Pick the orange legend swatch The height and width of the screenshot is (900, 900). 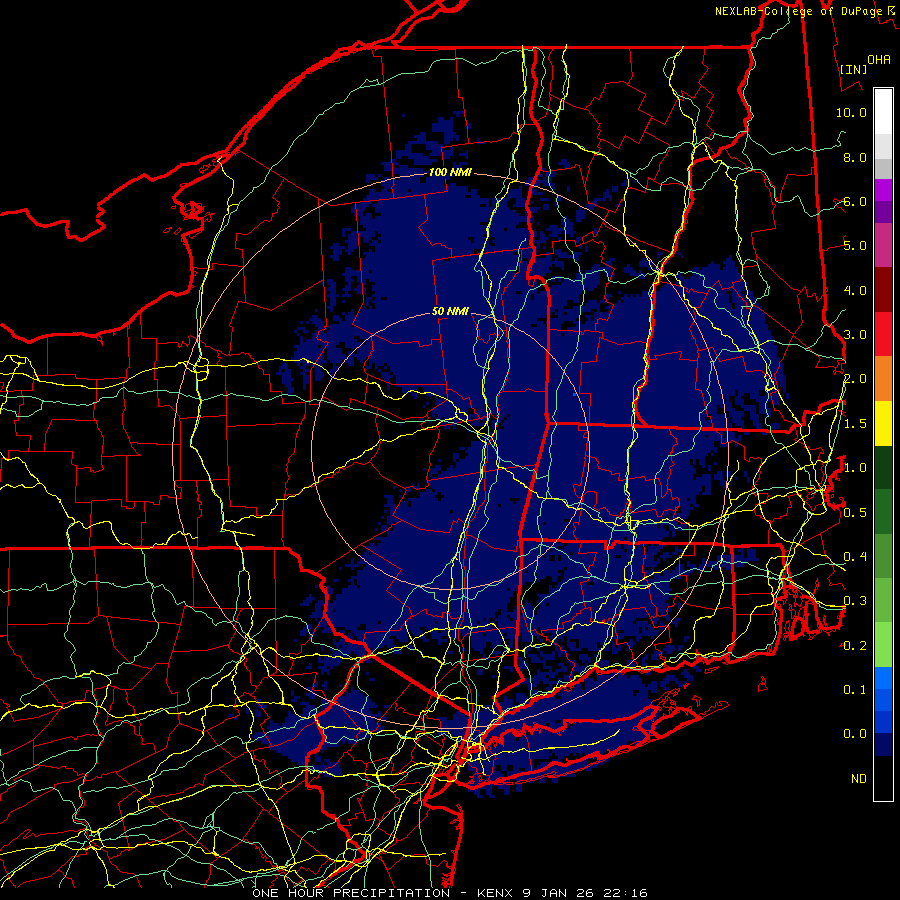pos(883,379)
